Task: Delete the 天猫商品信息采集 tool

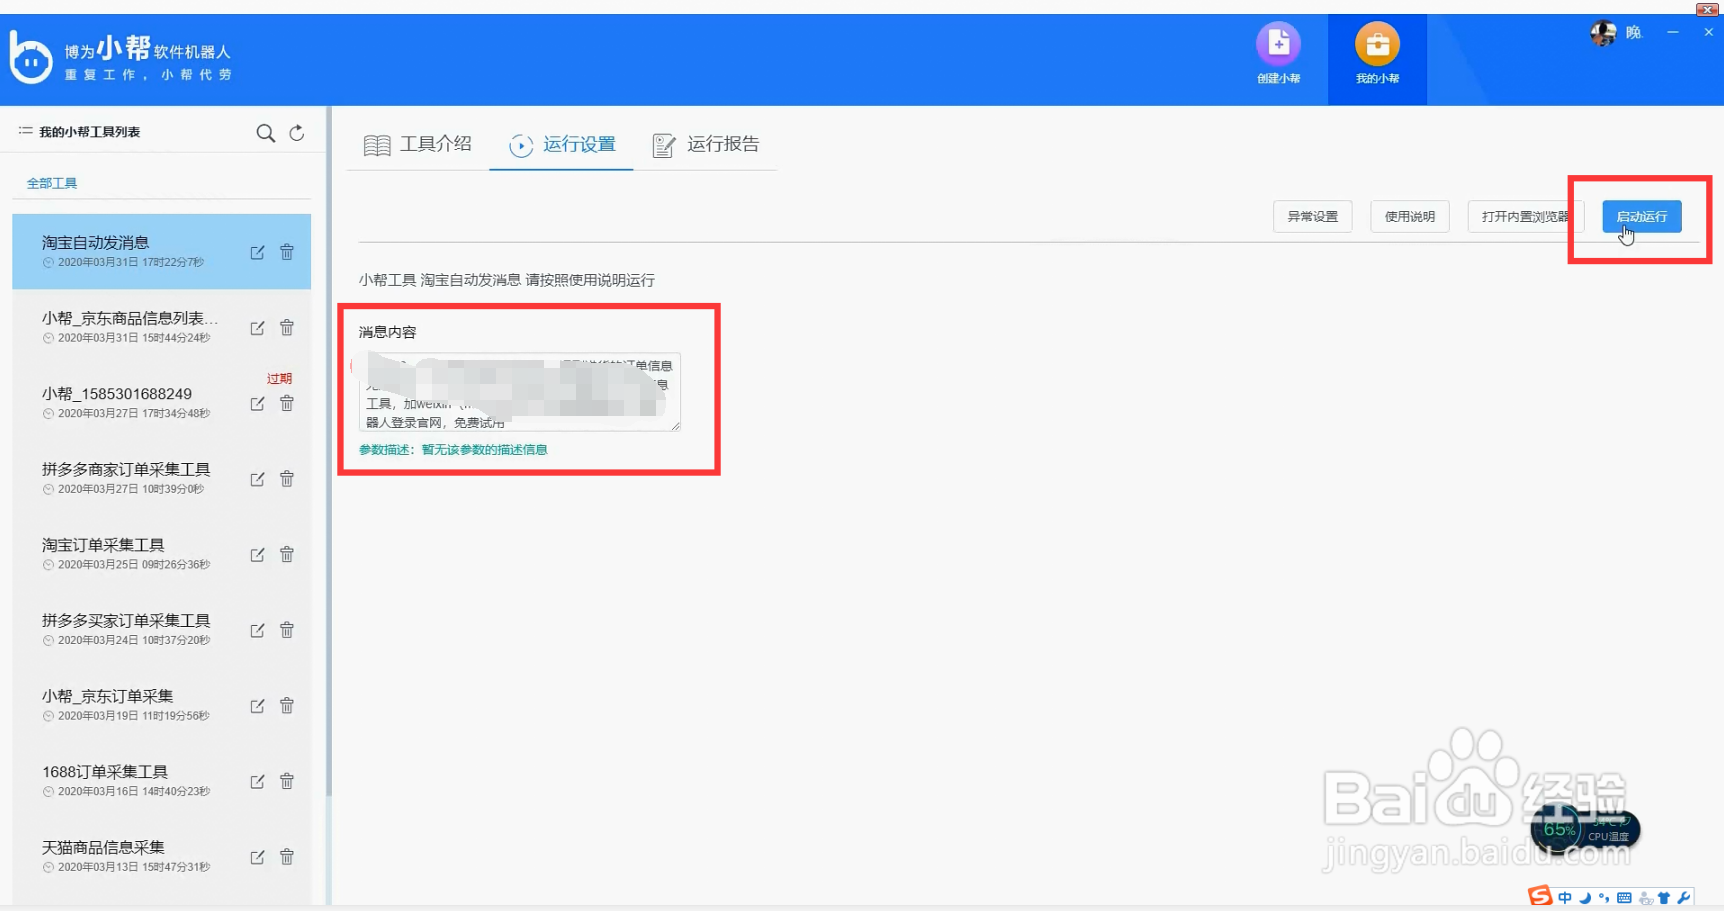Action: click(287, 856)
